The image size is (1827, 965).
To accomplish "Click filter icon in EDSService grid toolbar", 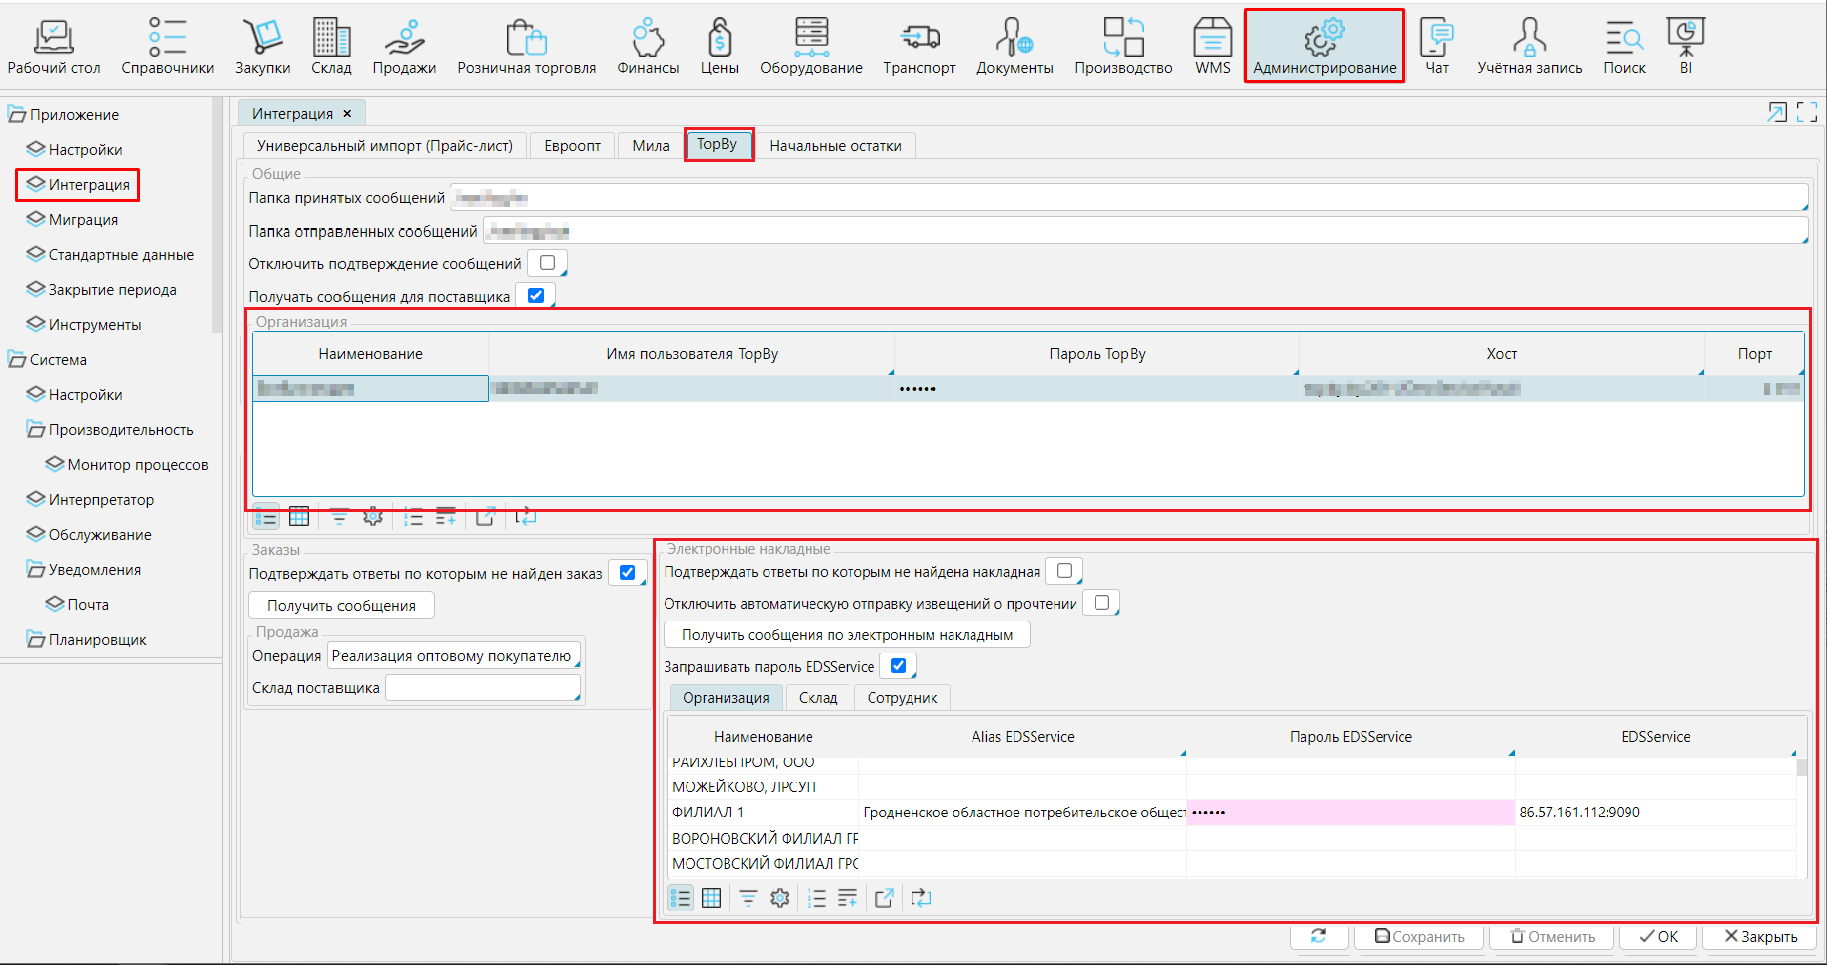I will click(x=748, y=898).
